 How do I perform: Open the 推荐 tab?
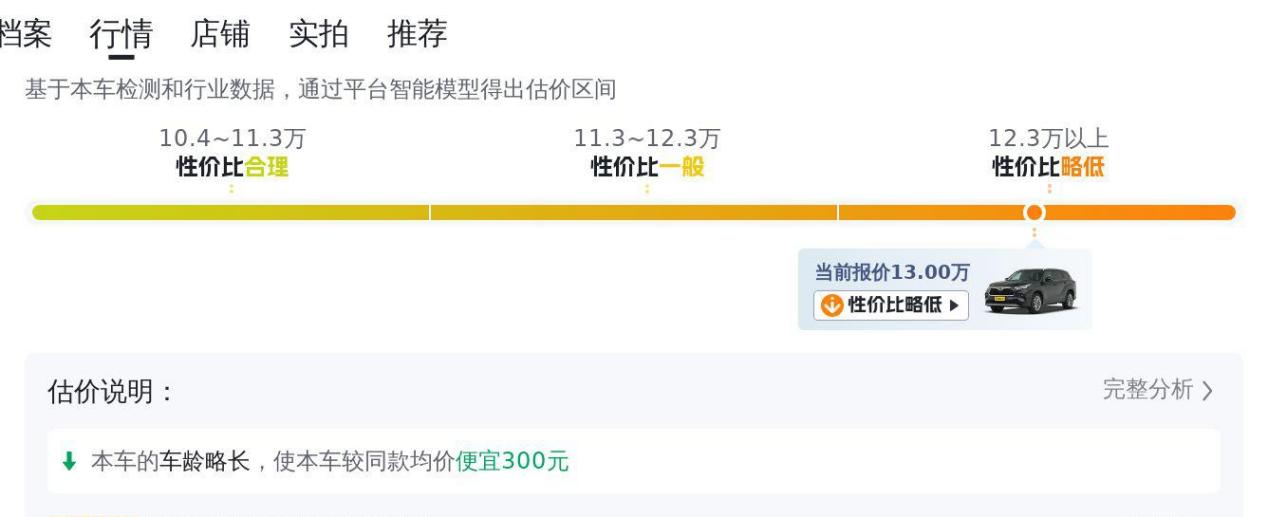417,34
